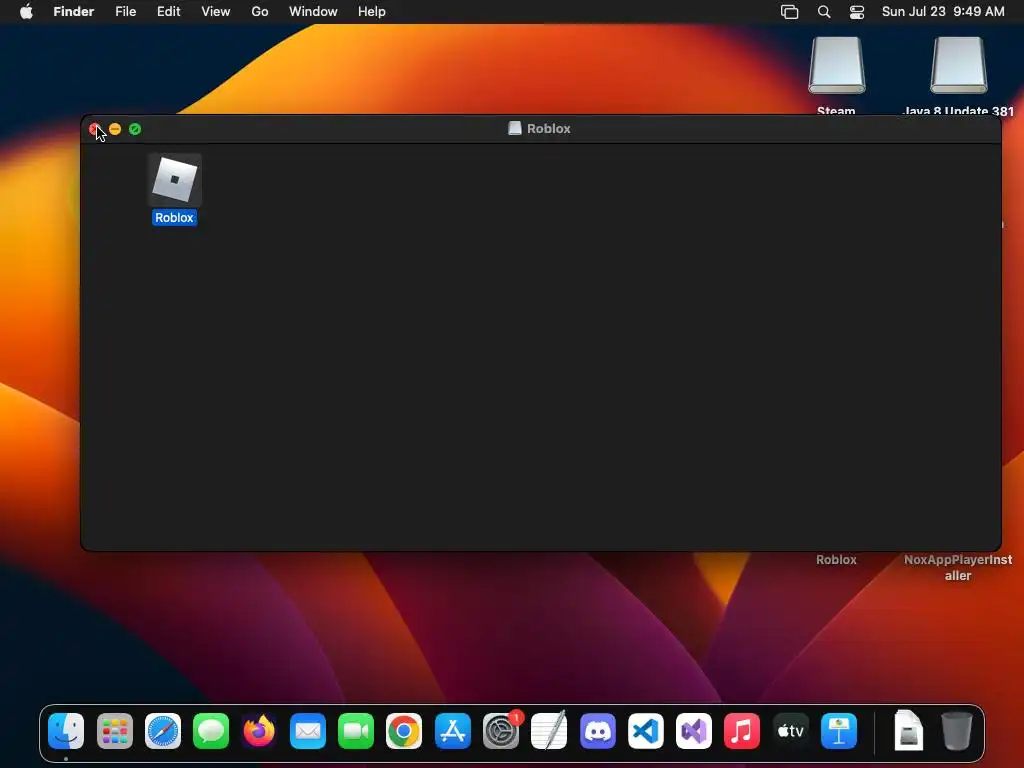
Task: Open Visual Studio Code from the Dock
Action: (x=646, y=731)
